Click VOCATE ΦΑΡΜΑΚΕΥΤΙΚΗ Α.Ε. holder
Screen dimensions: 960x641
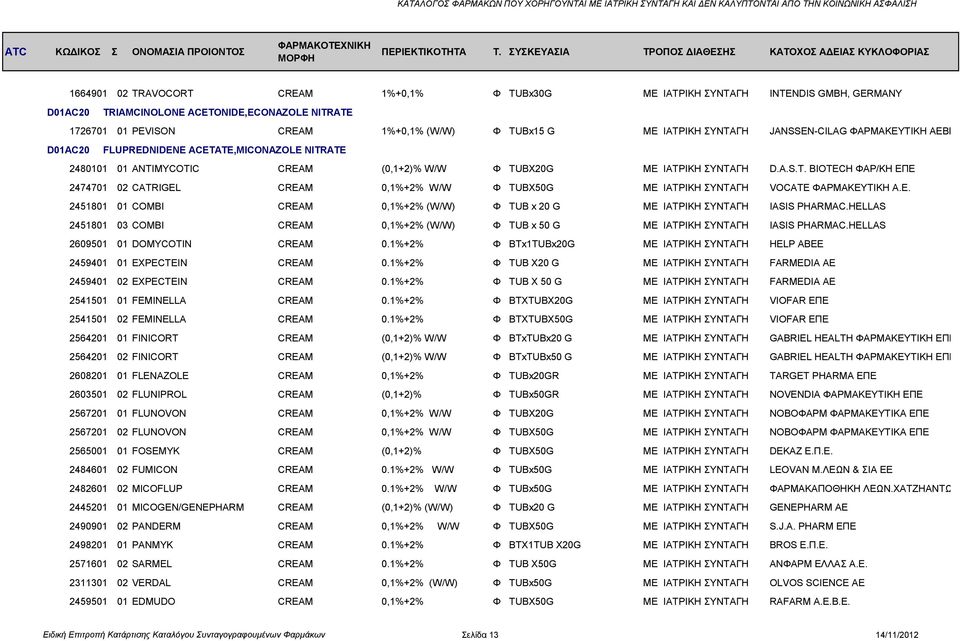tap(839, 188)
